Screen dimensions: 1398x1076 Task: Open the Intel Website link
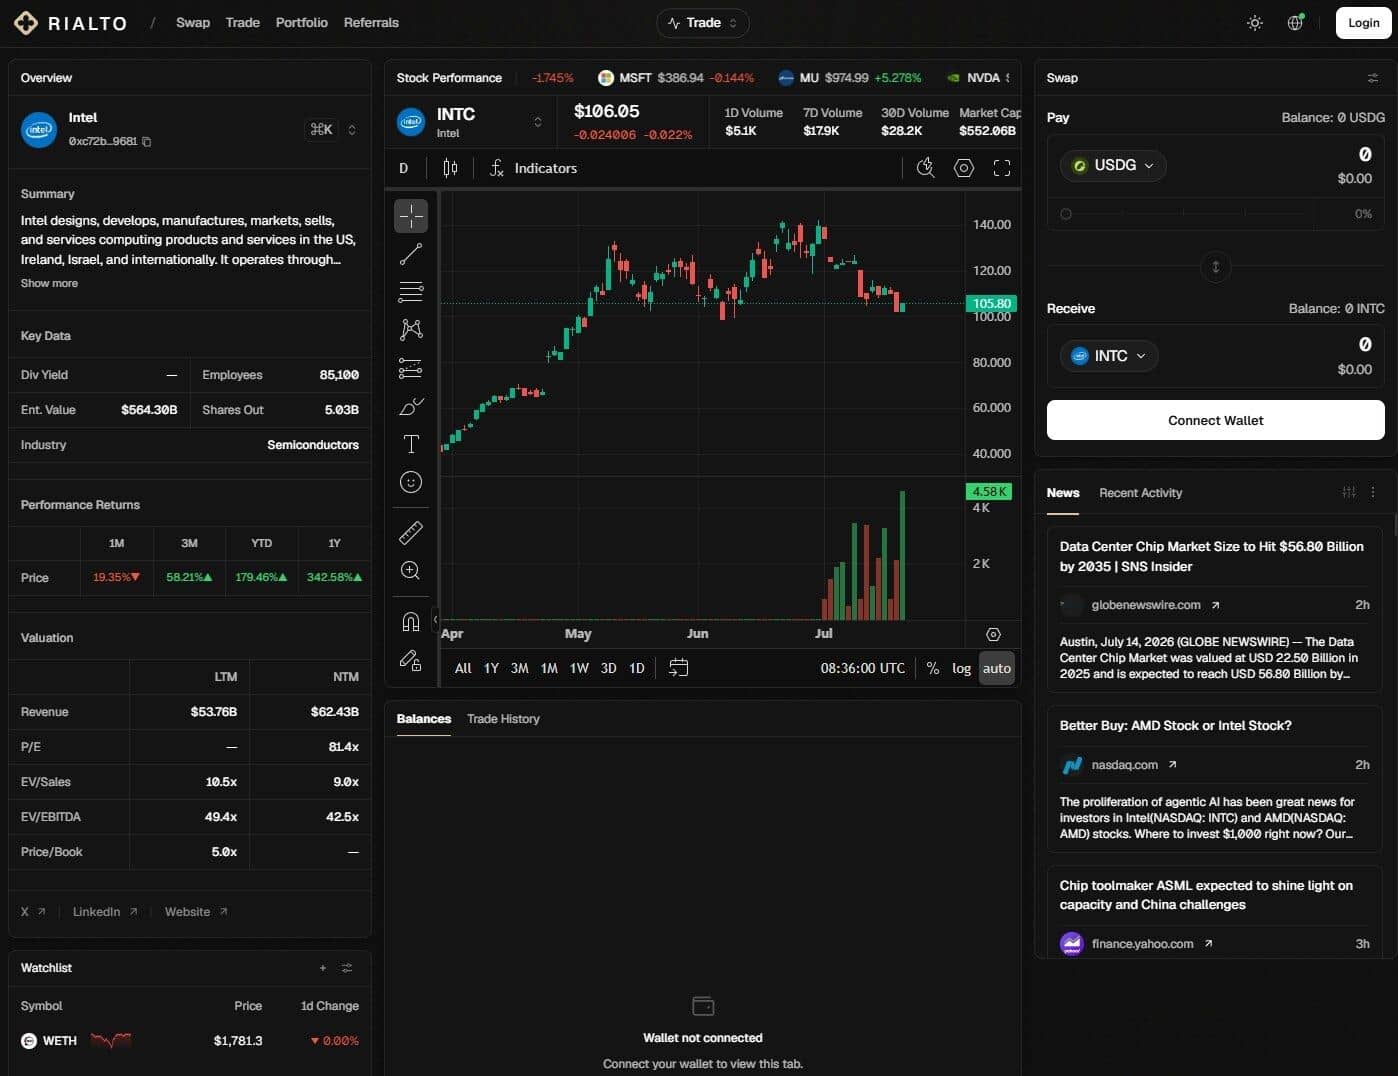(196, 912)
